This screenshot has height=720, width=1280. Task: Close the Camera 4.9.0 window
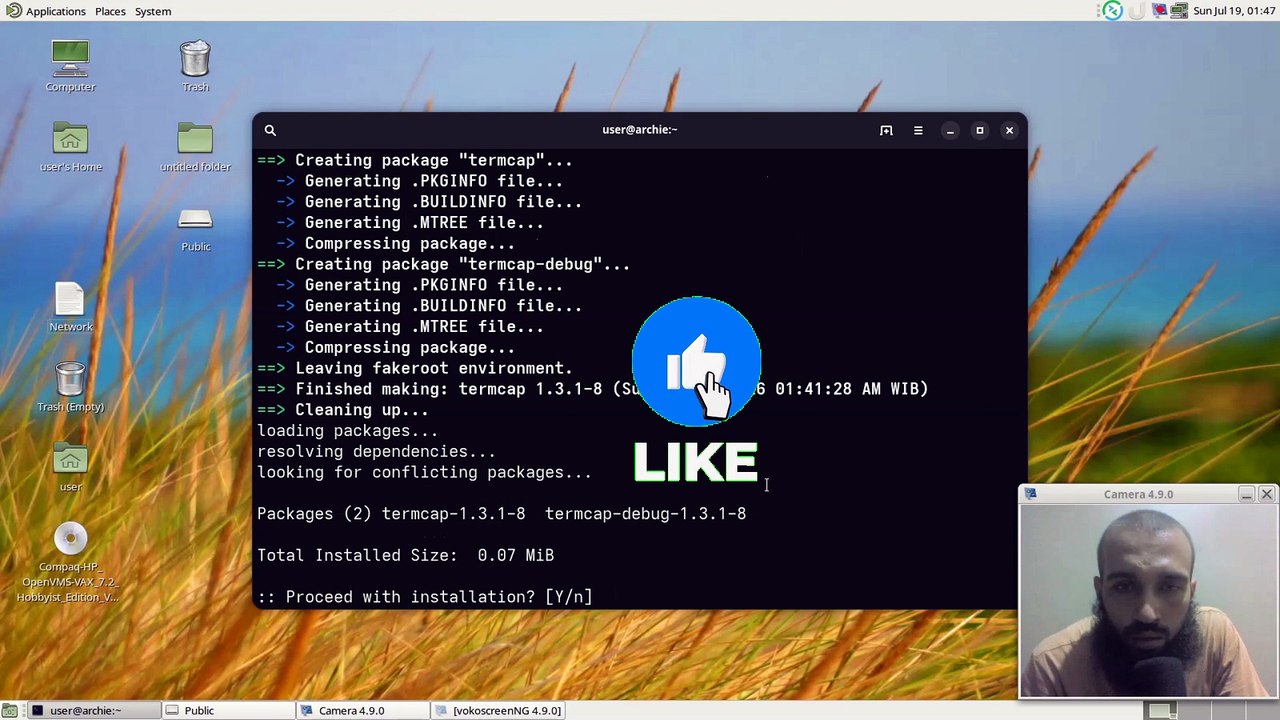[x=1266, y=494]
